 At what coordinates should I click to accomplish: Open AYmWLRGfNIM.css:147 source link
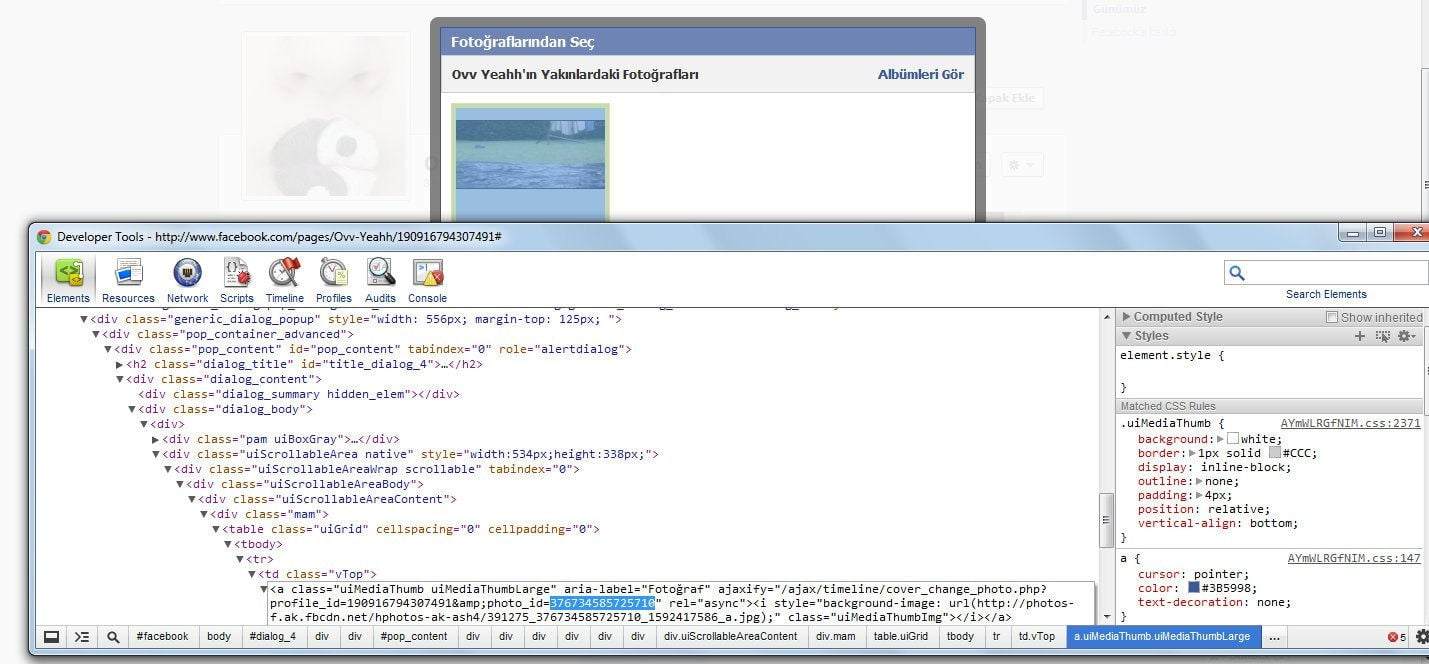click(x=1354, y=558)
